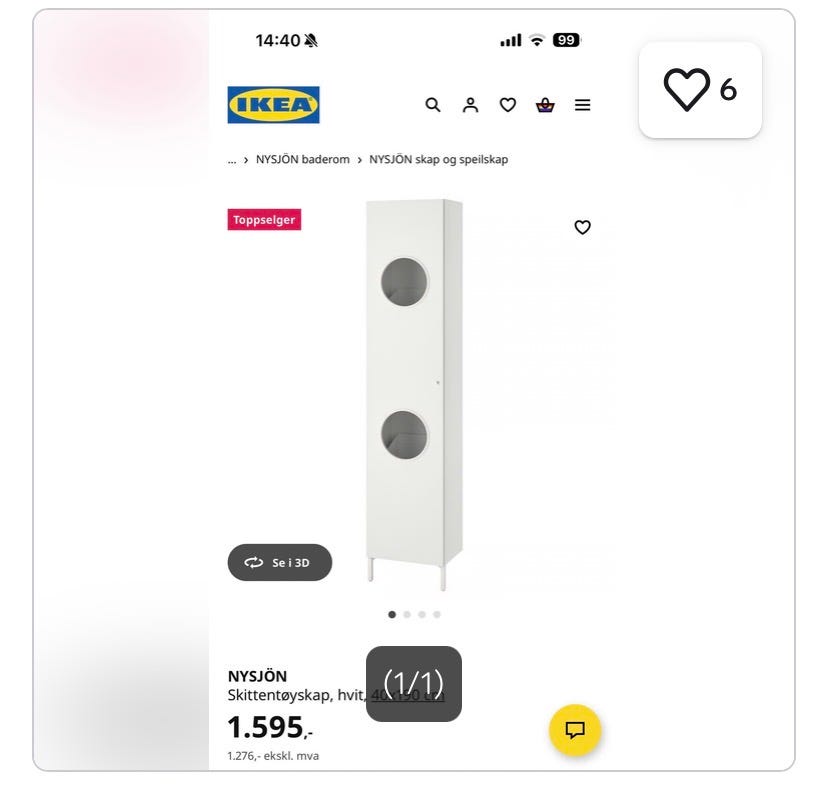Toggle favourite heart on the product image
Screen dimensions: 828x792
click(582, 227)
